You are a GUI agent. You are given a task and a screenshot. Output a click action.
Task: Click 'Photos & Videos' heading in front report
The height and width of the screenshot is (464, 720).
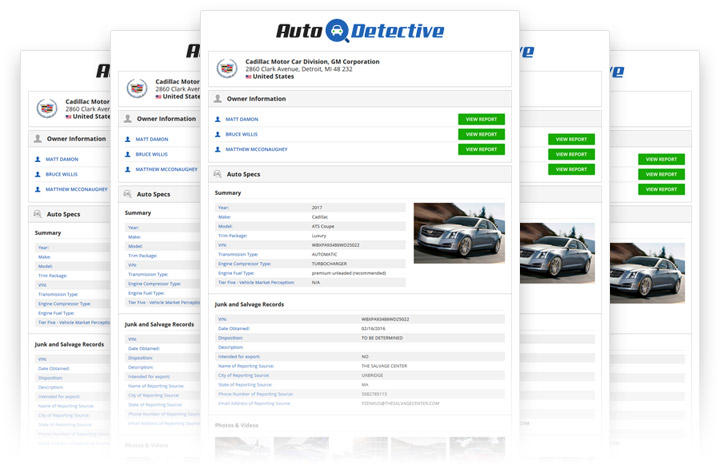[236, 425]
